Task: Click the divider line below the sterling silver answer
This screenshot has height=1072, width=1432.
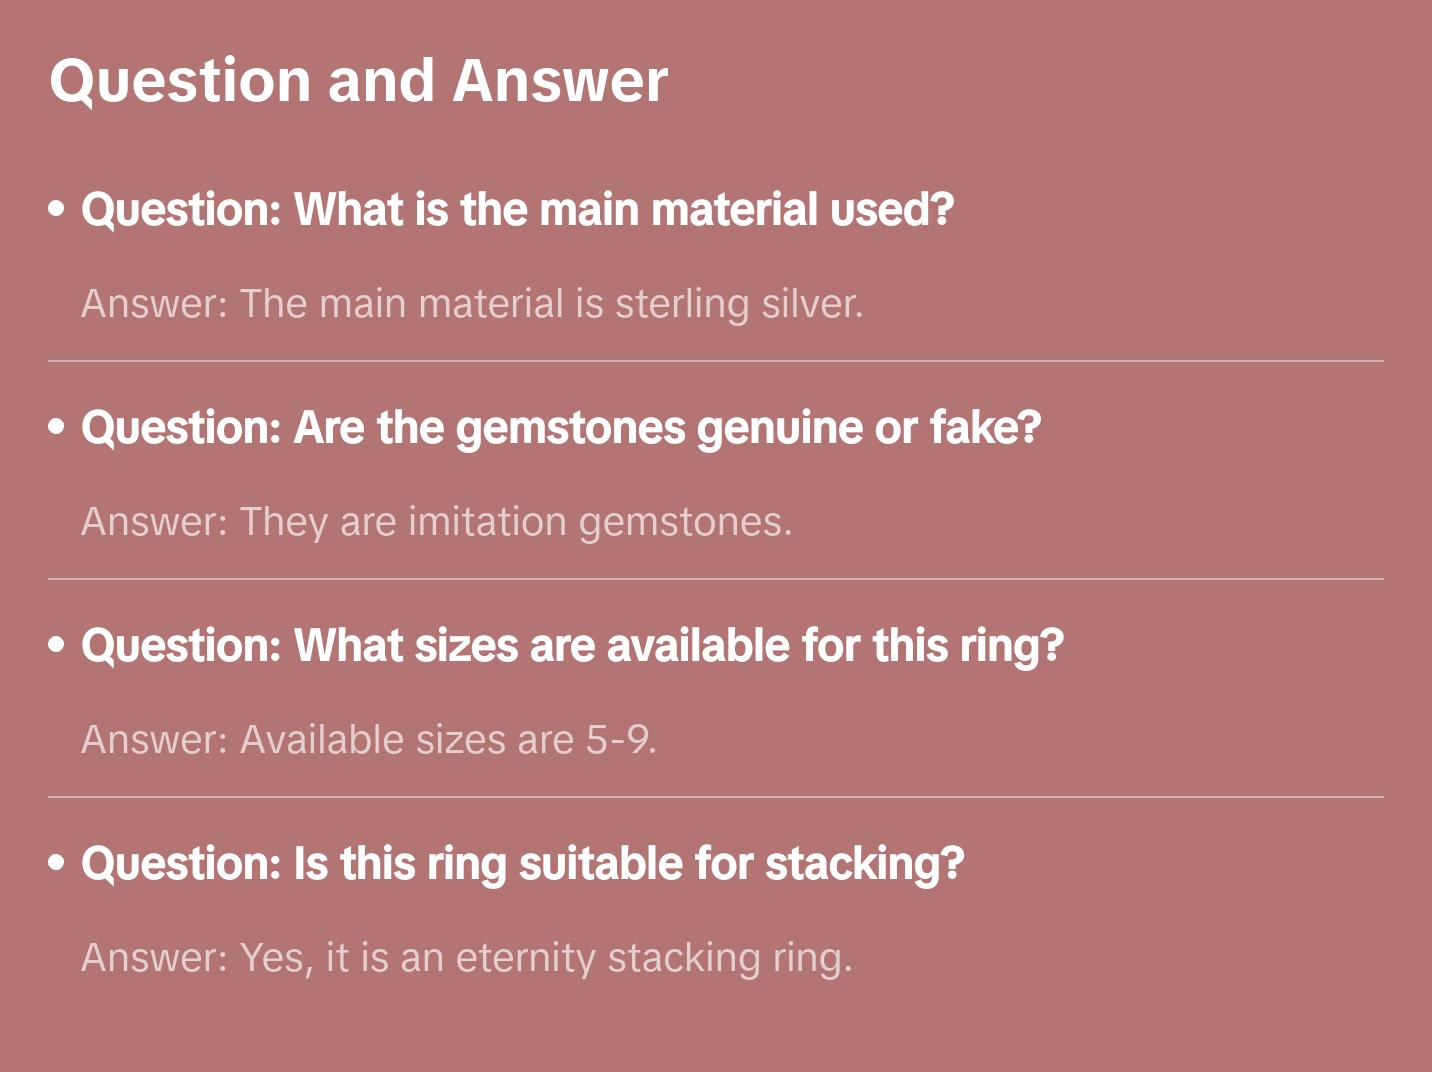Action: [x=716, y=361]
